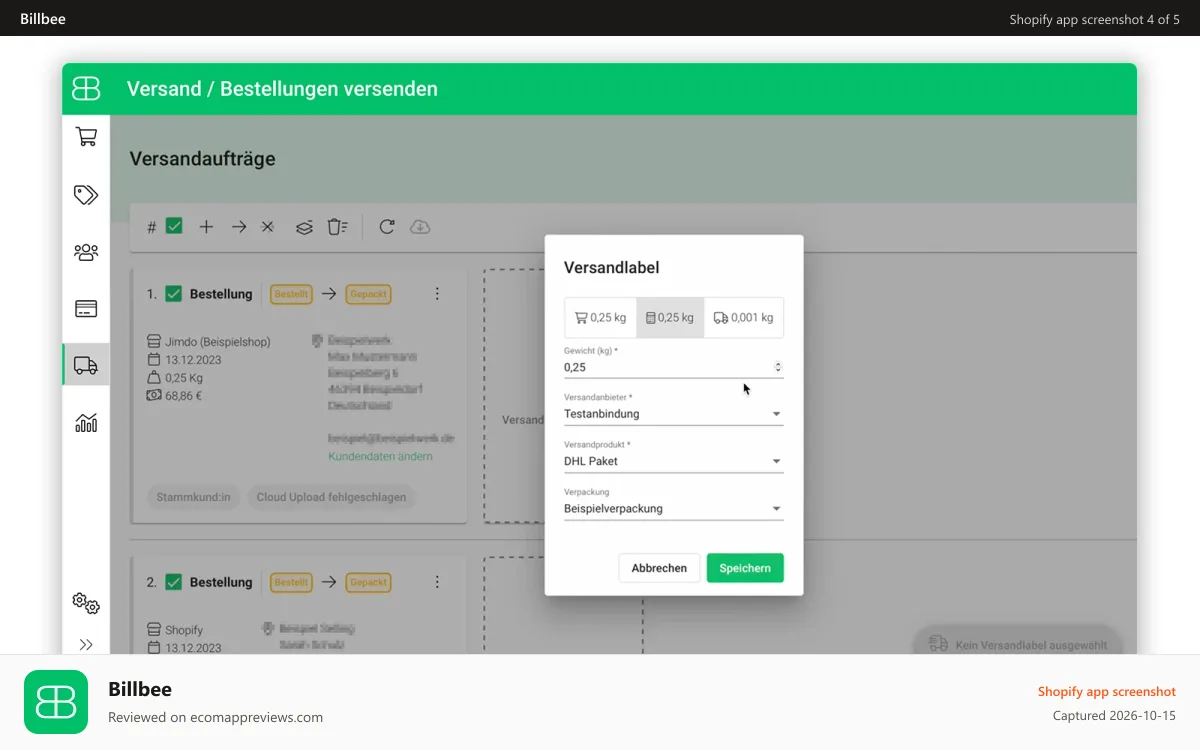
Task: Click the Bestellt status badge on order 1
Action: click(291, 294)
